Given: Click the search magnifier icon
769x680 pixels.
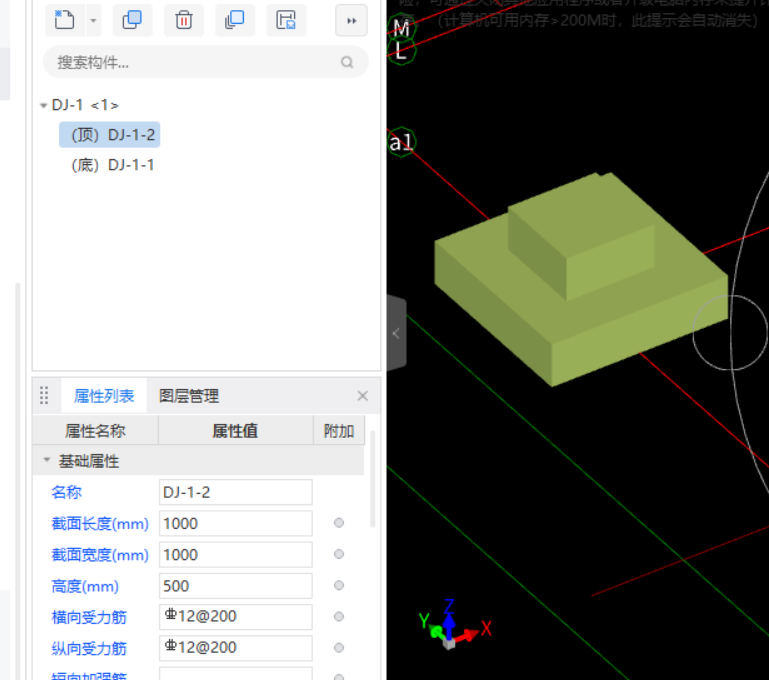Looking at the screenshot, I should point(347,62).
